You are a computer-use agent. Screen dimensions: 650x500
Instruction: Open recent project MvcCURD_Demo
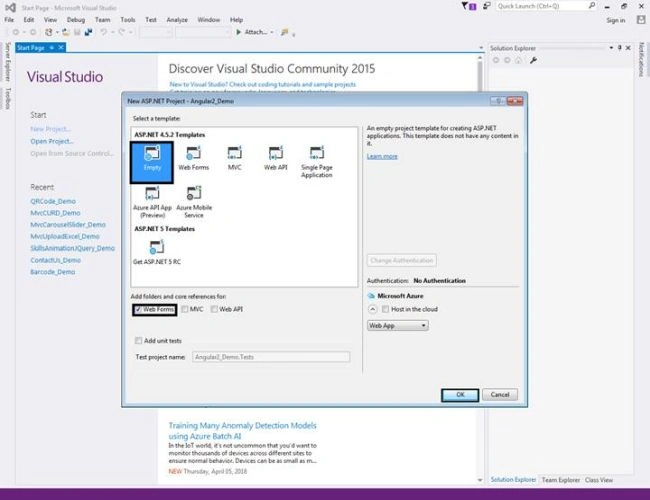(x=55, y=213)
